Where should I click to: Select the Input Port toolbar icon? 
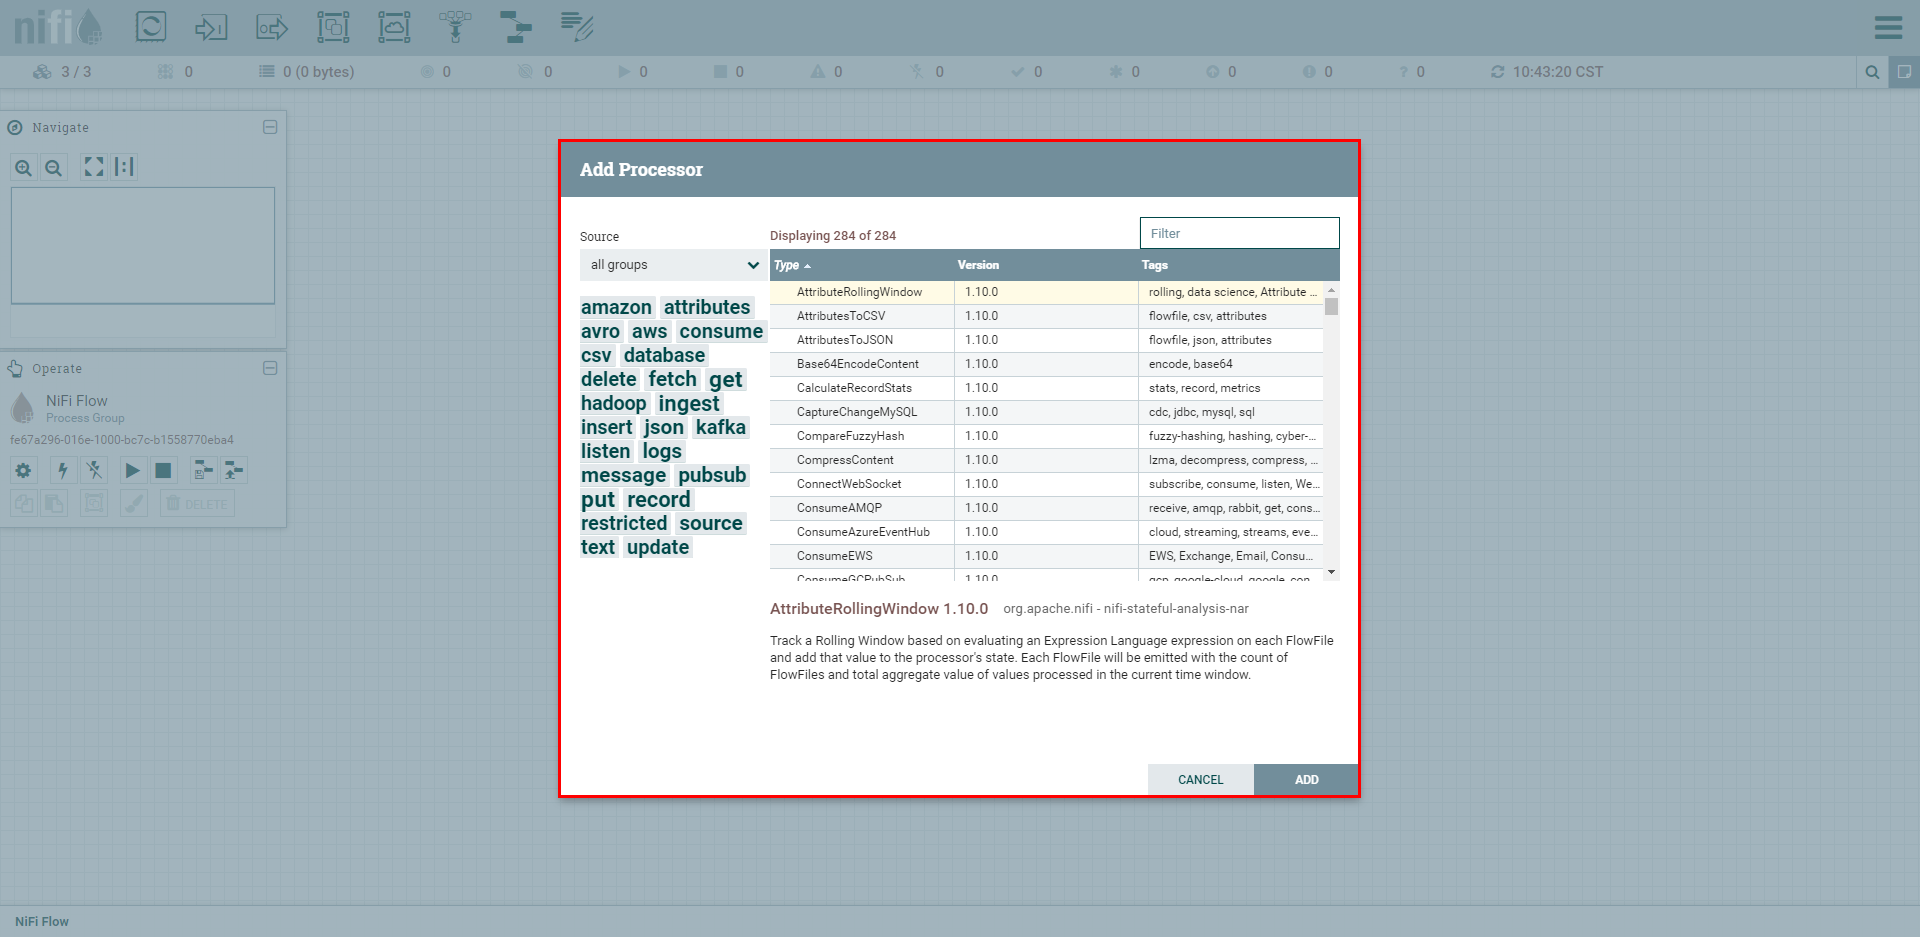coord(211,27)
